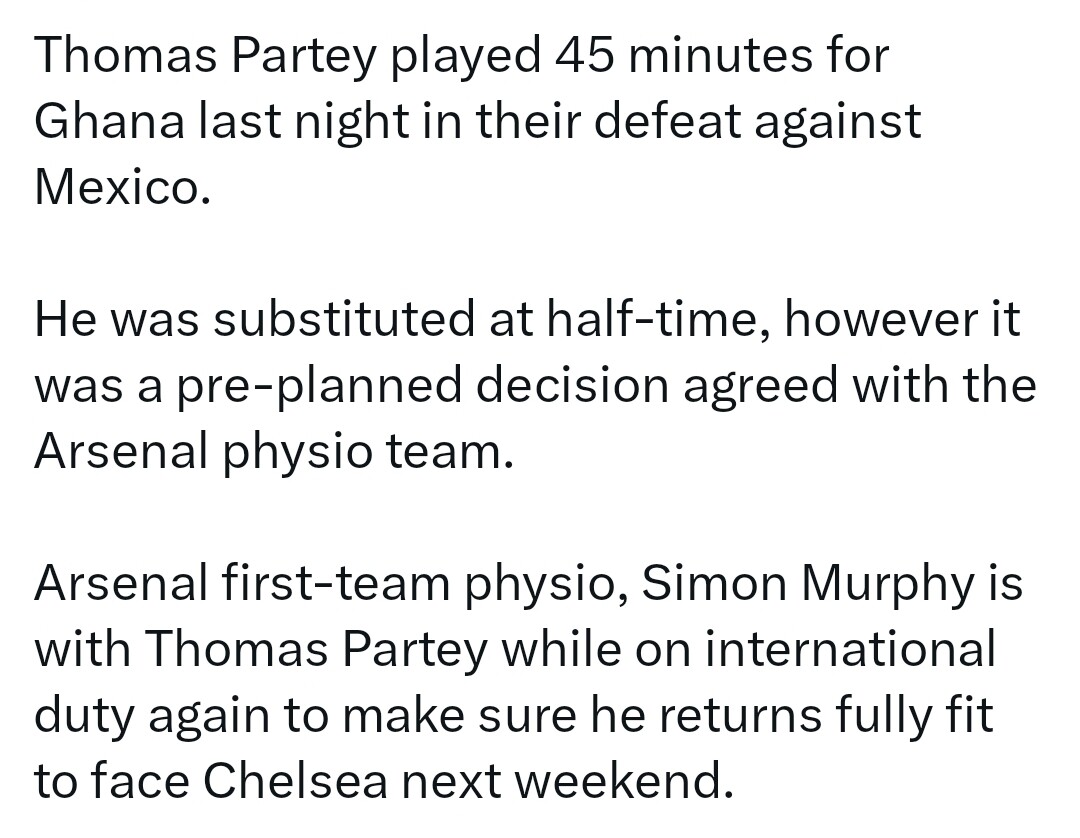Click 'first-team' in third paragraph
Image resolution: width=1080 pixels, height=838 pixels.
tap(335, 583)
